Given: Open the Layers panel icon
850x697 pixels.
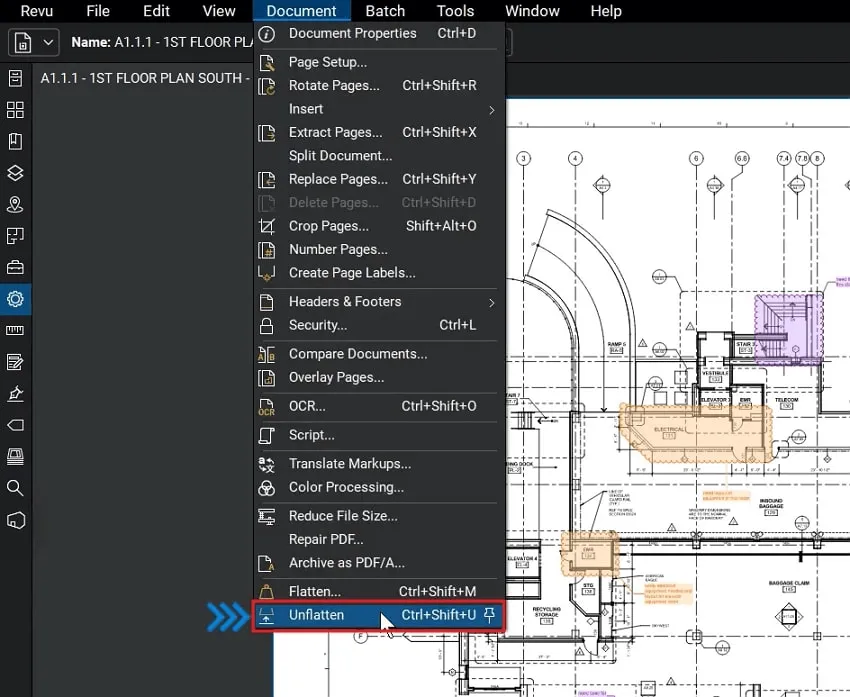Looking at the screenshot, I should 15,173.
